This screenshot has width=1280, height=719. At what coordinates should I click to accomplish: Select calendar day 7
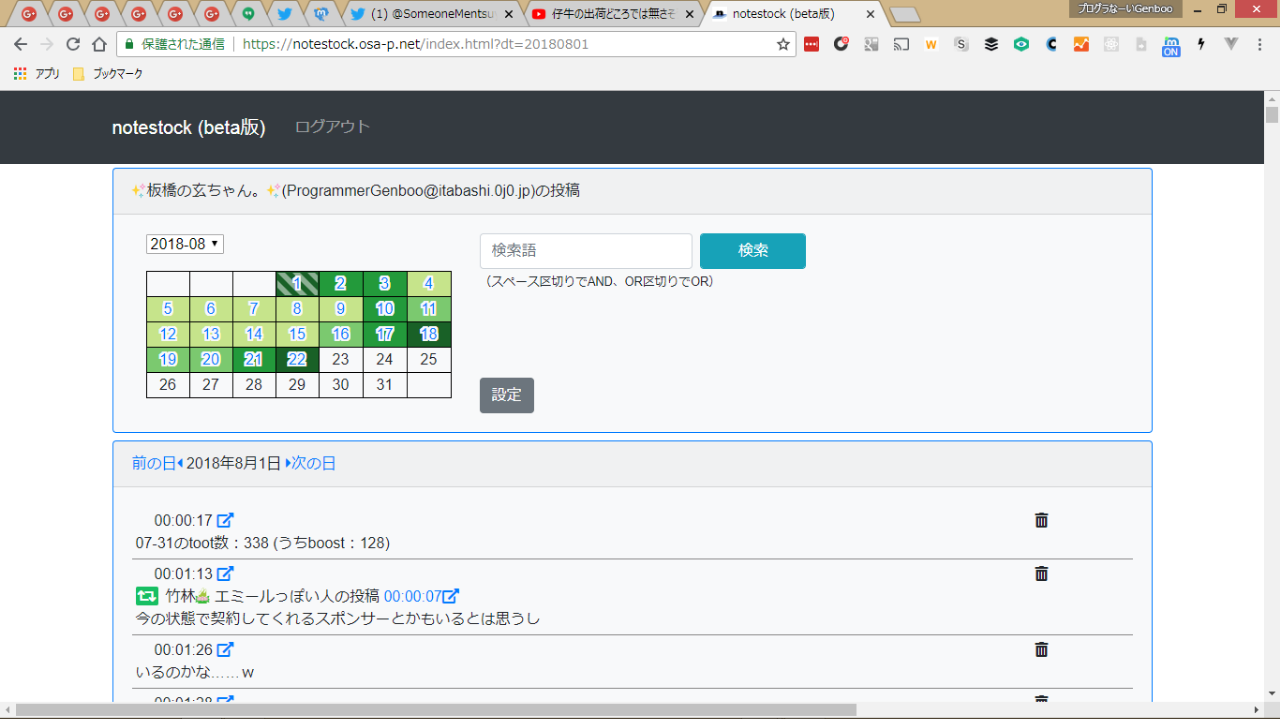[254, 309]
